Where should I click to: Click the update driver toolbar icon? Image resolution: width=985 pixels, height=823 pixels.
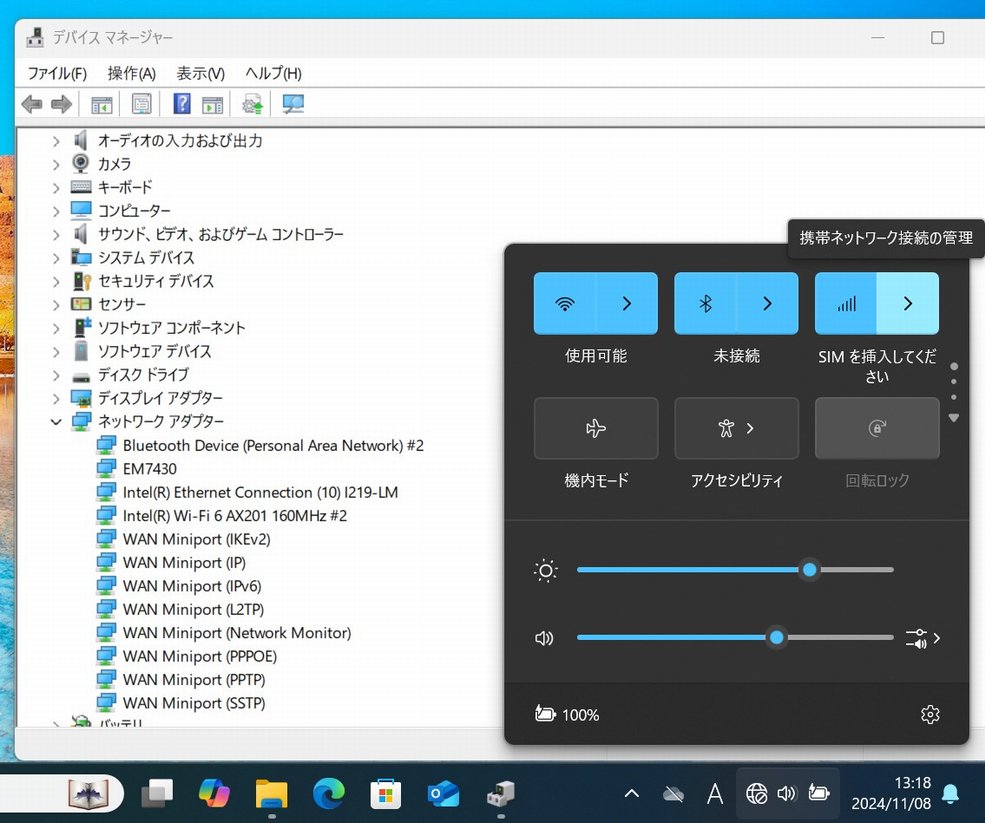pyautogui.click(x=252, y=104)
